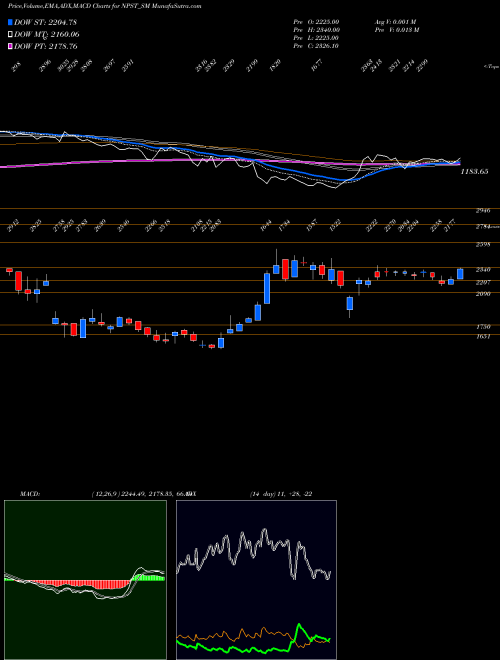500x660 pixels.
Task: Open the dark blue ADX indicator panel
Action: pyautogui.click(x=256, y=580)
